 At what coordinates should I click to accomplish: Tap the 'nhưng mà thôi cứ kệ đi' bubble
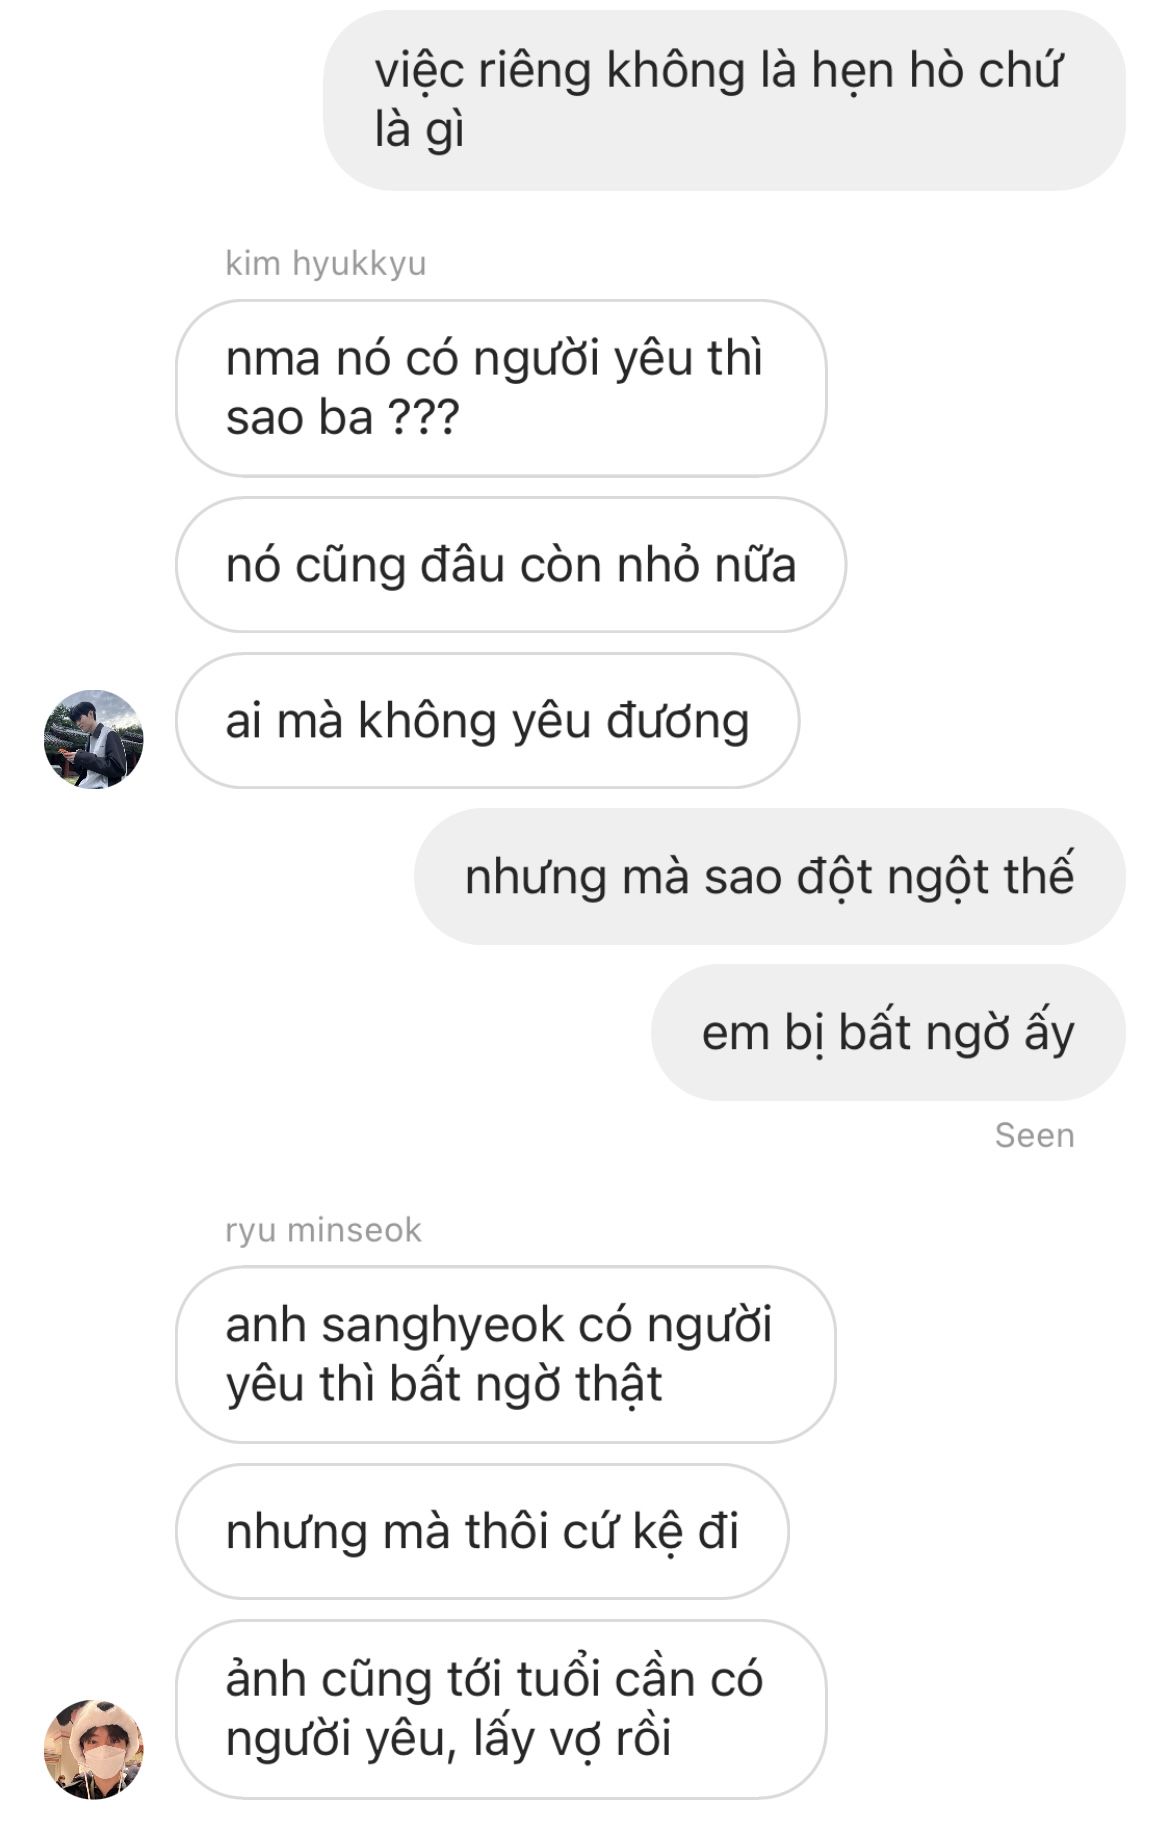pos(482,1531)
